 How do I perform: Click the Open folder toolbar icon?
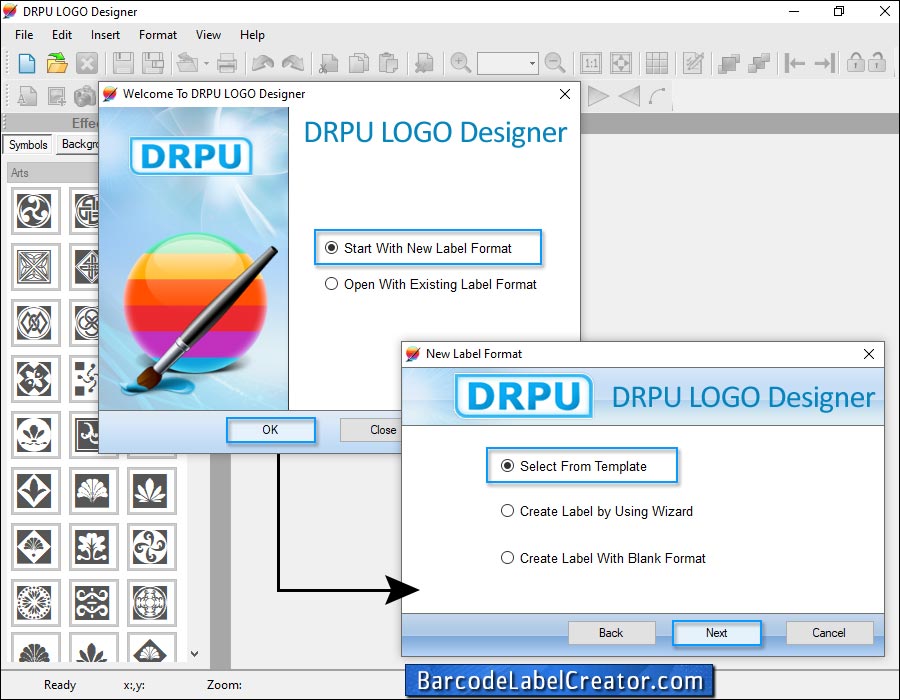coord(57,63)
